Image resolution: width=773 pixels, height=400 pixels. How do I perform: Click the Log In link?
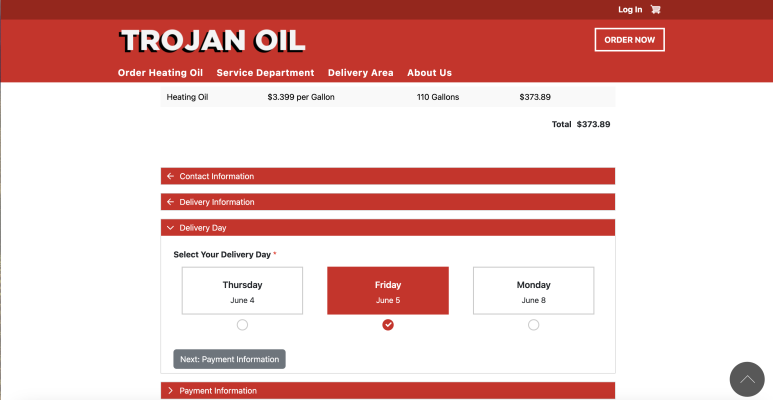pos(630,9)
